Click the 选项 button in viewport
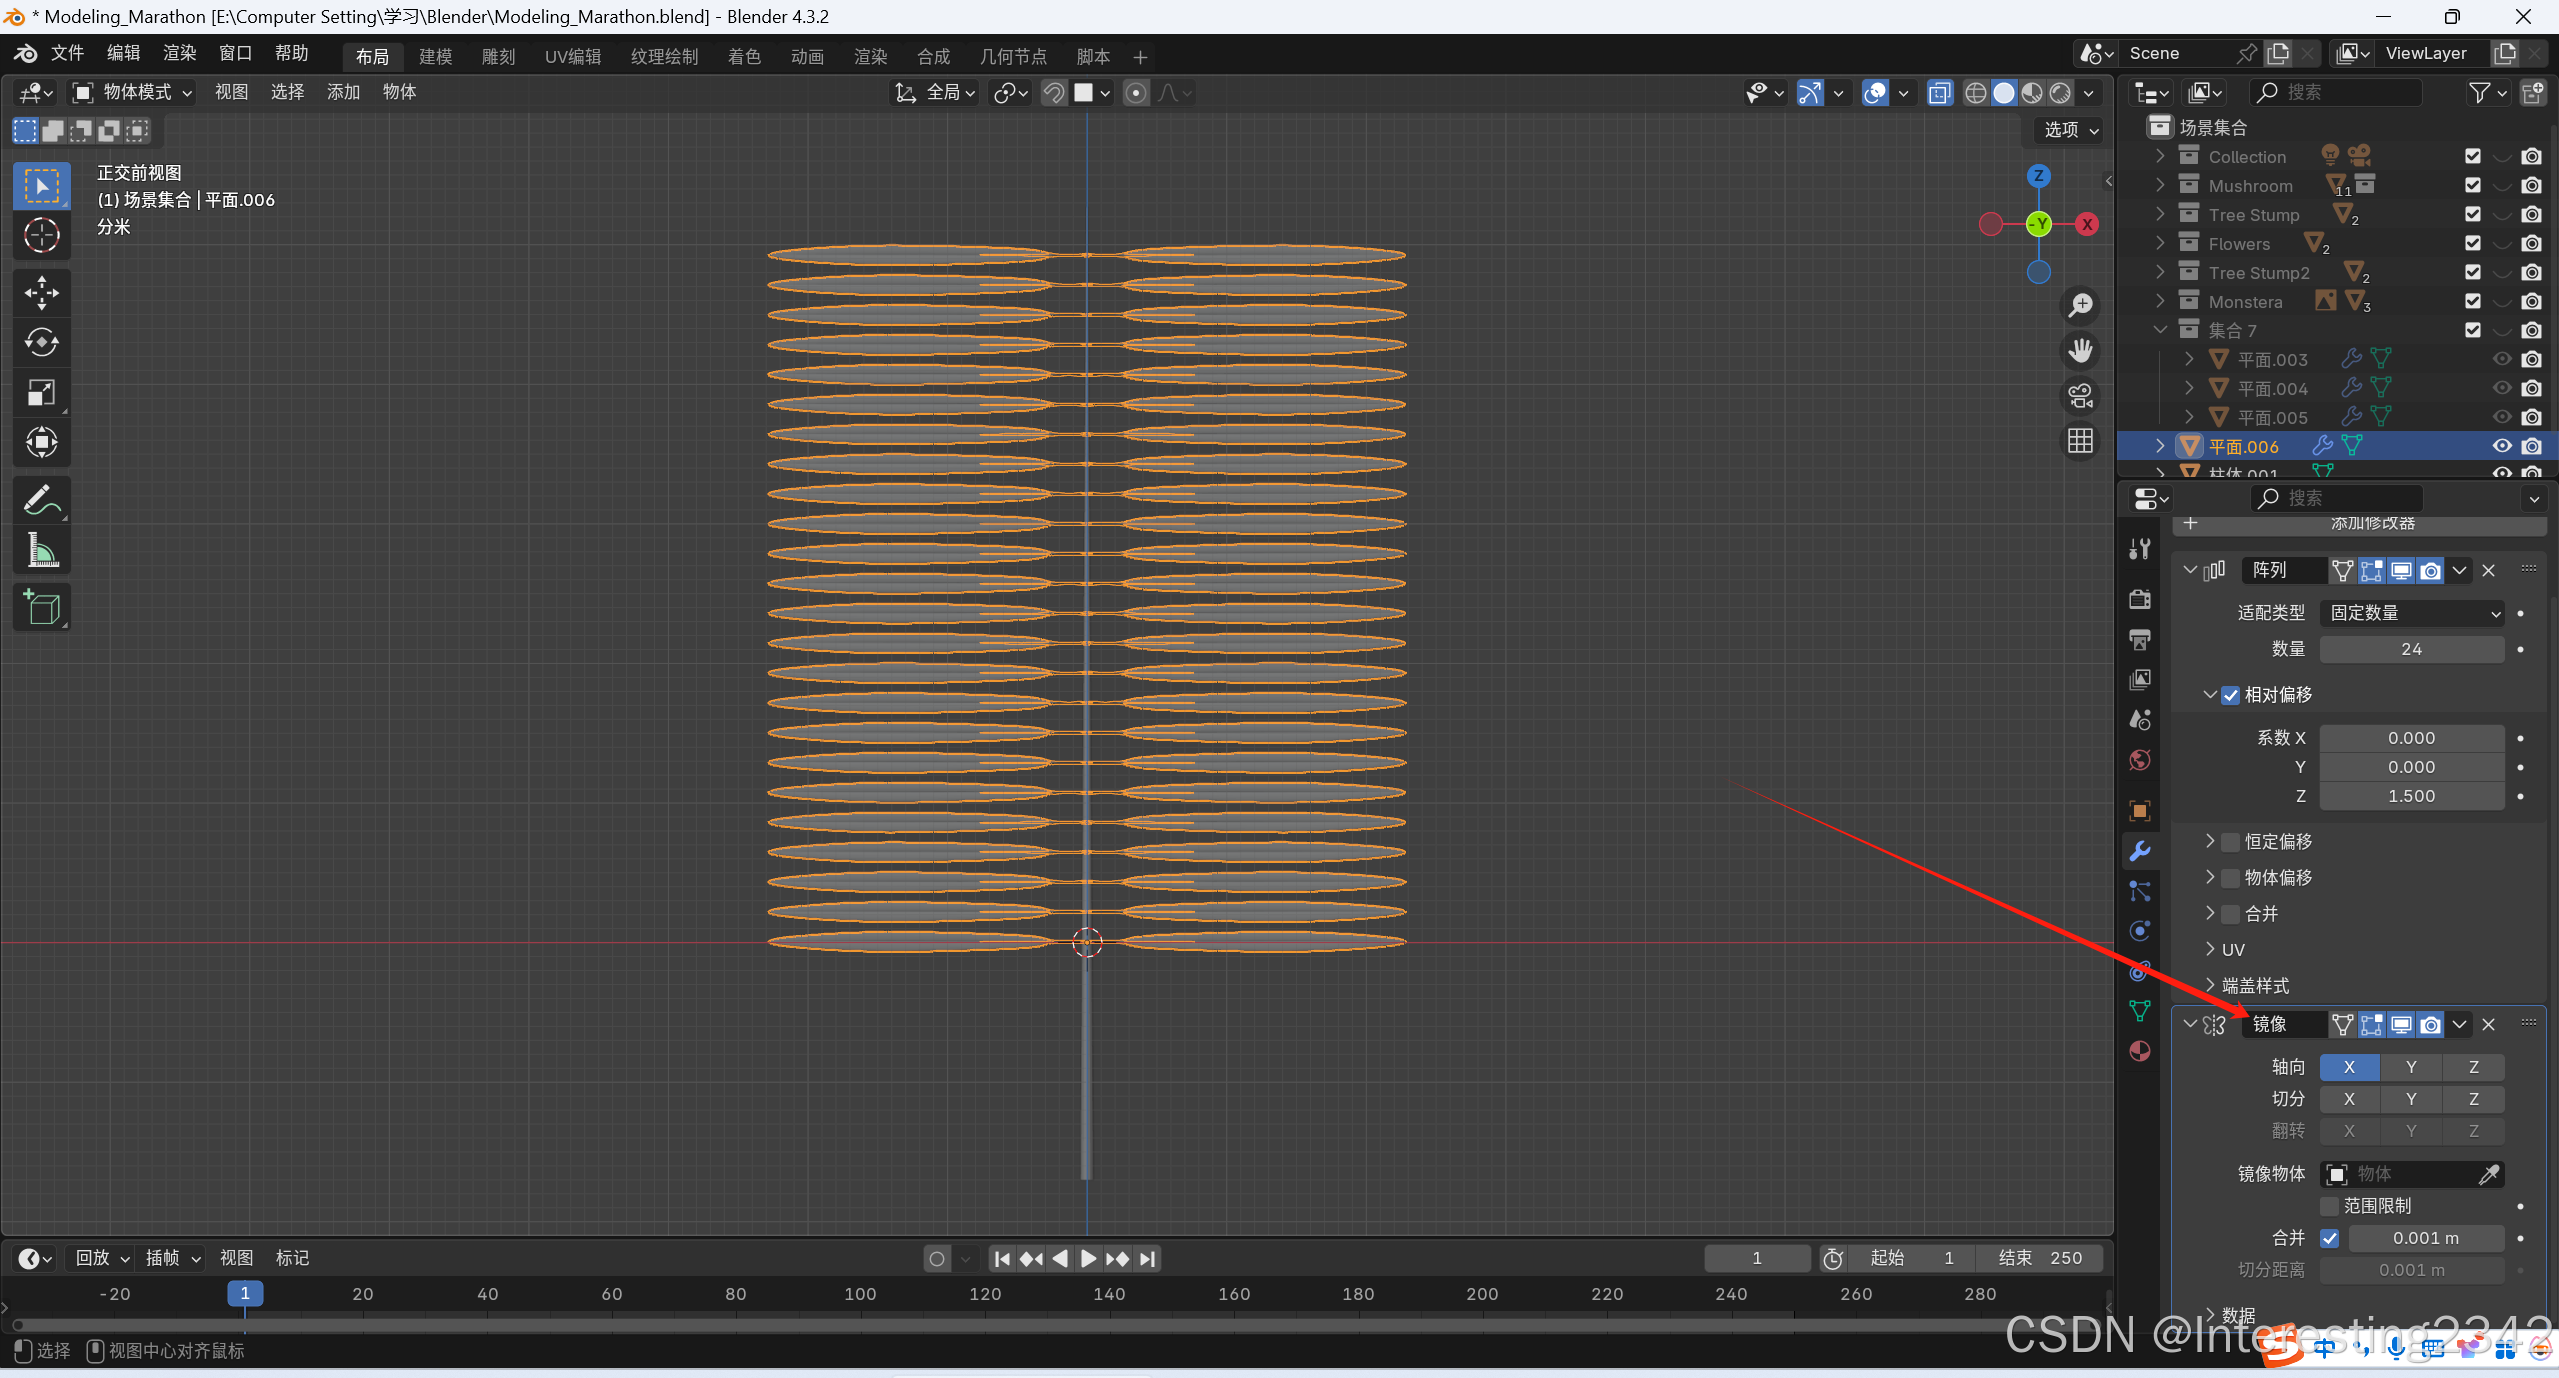Viewport: 2559px width, 1378px height. coord(2070,130)
